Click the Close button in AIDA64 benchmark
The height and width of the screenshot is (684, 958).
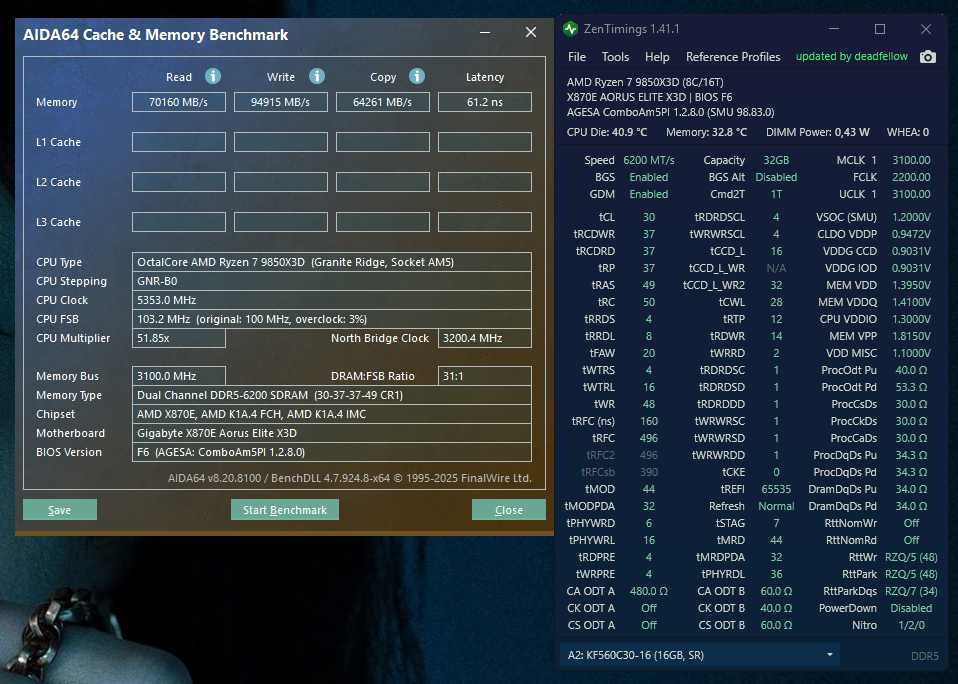[508, 510]
